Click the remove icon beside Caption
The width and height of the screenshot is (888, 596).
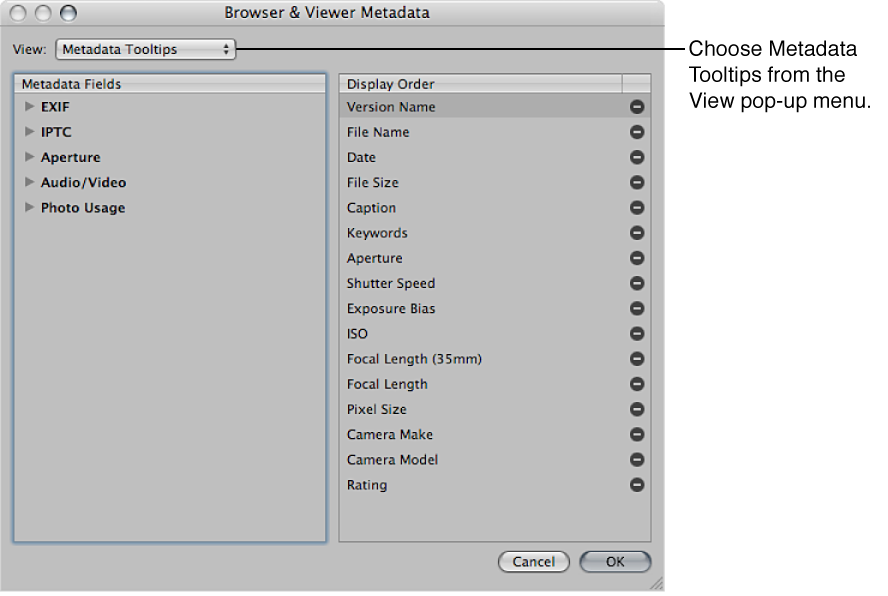637,207
